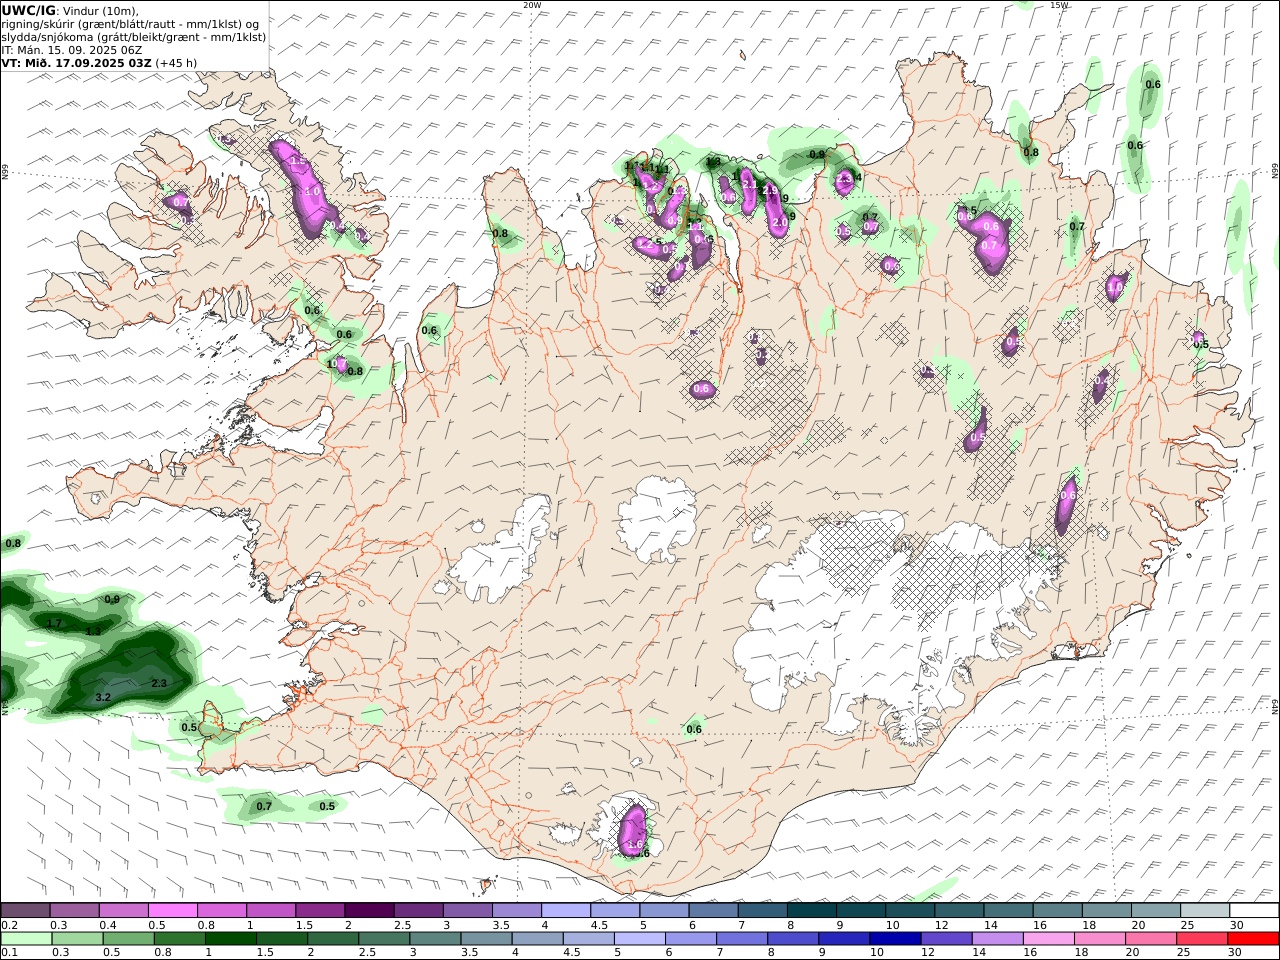Select the 0.5 bright pink snow swatch
This screenshot has width=1280, height=960.
point(172,911)
